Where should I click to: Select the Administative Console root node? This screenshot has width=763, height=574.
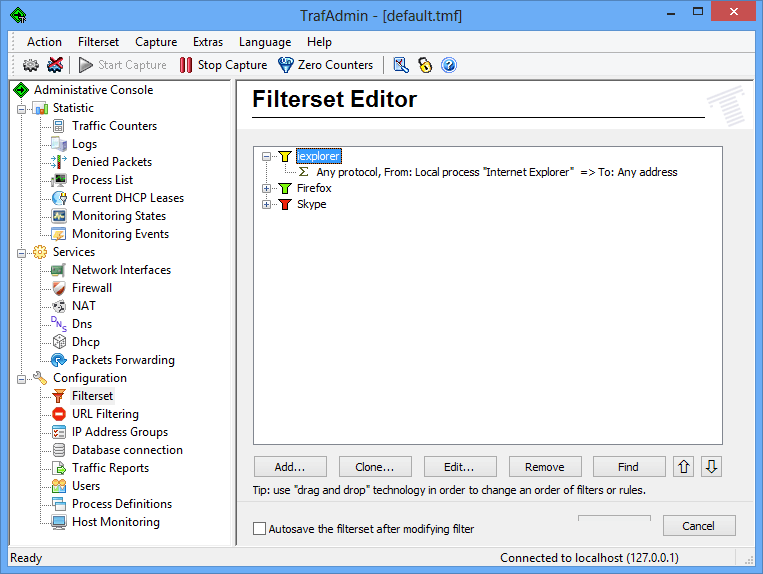[x=93, y=90]
